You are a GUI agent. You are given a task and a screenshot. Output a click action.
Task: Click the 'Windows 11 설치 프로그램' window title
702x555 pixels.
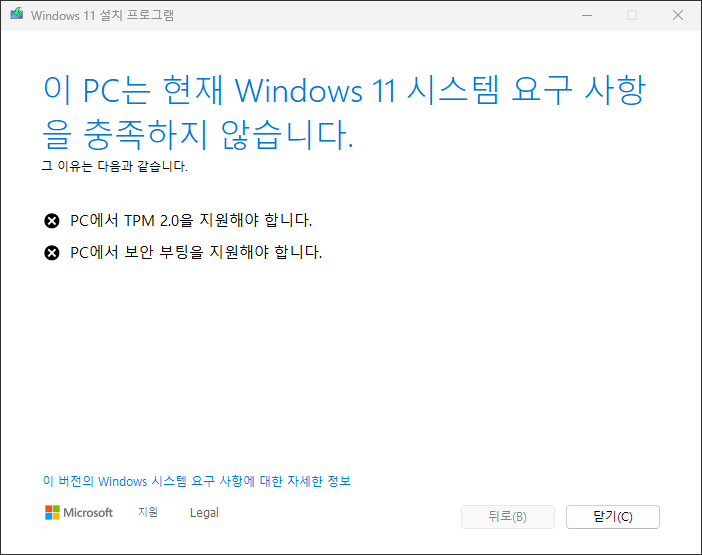click(102, 15)
